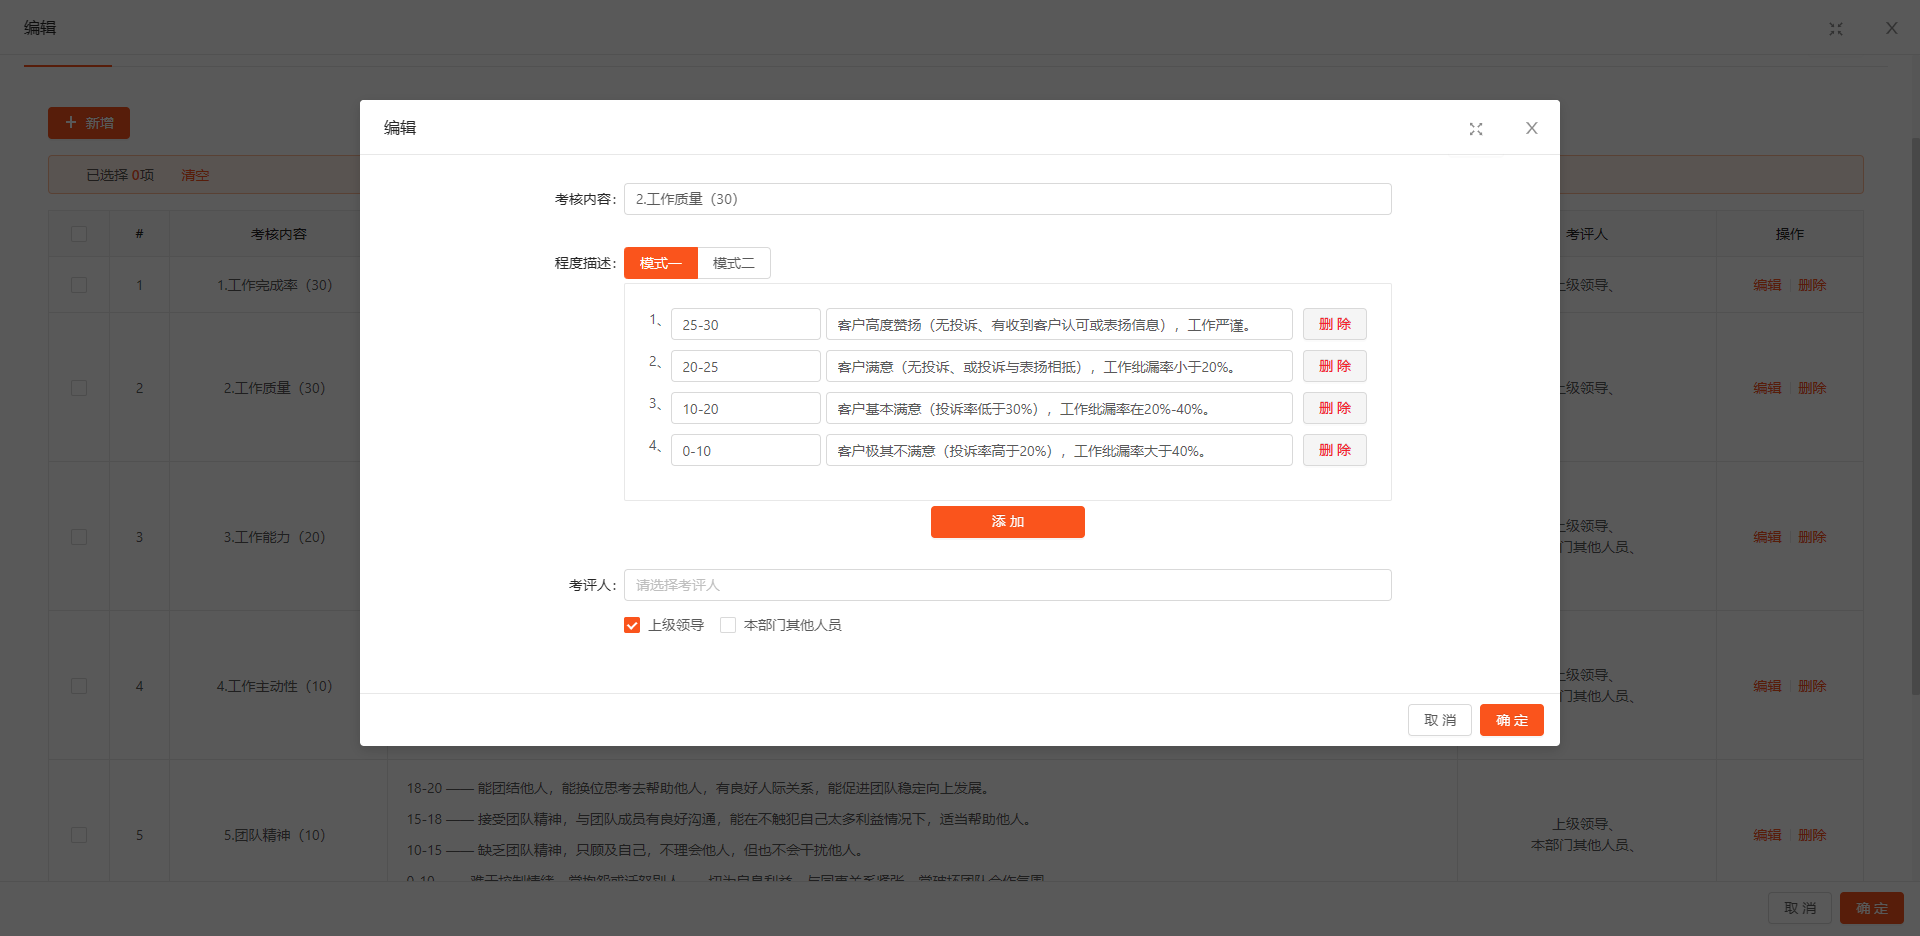Viewport: 1920px width, 936px height.
Task: Click the 考核内容 input field
Action: (x=1007, y=199)
